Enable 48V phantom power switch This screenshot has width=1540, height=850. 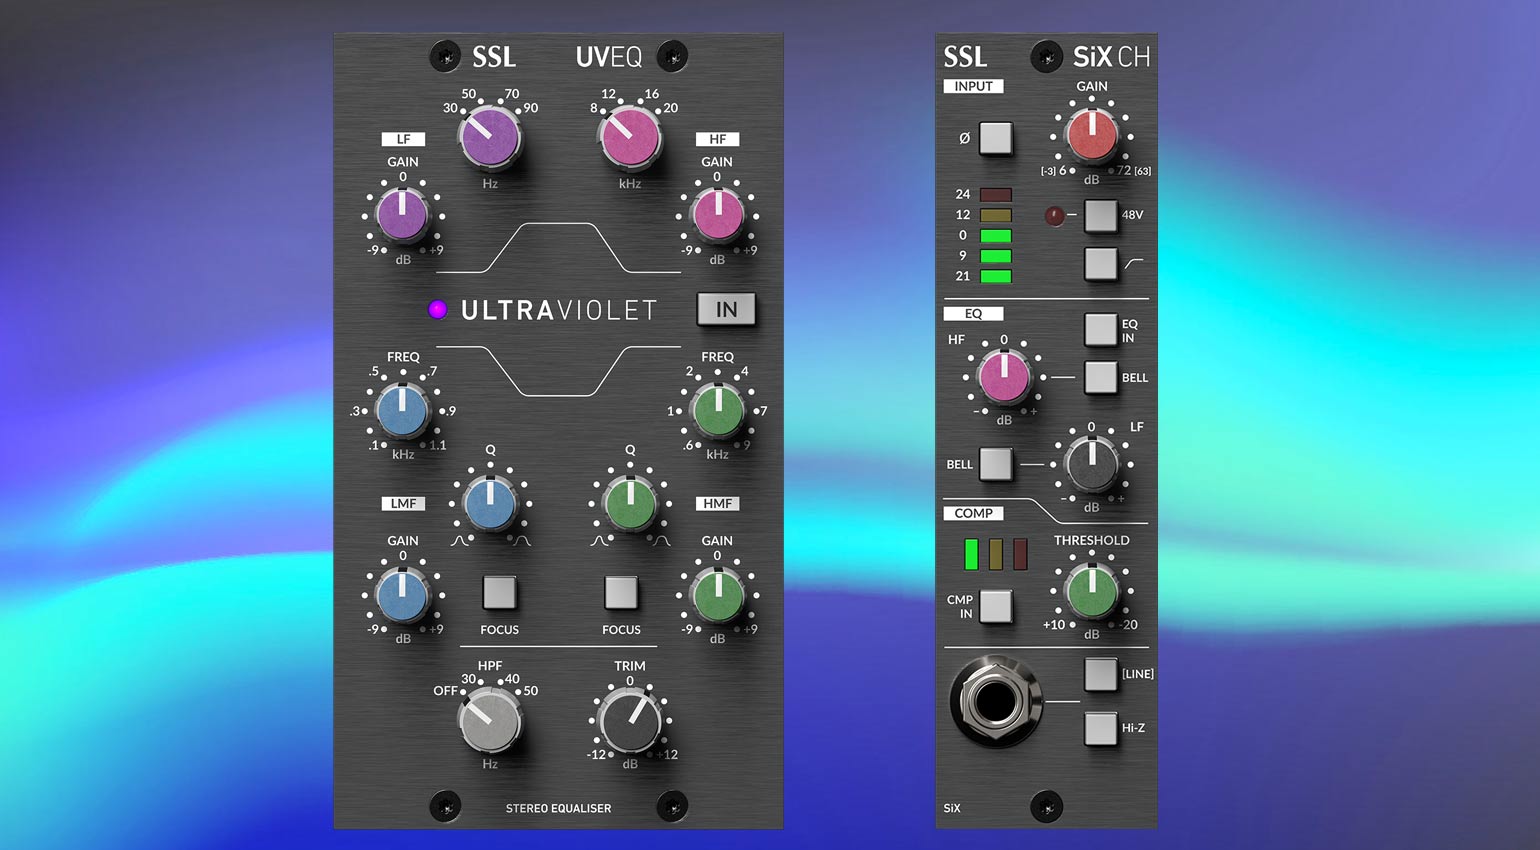(1100, 215)
